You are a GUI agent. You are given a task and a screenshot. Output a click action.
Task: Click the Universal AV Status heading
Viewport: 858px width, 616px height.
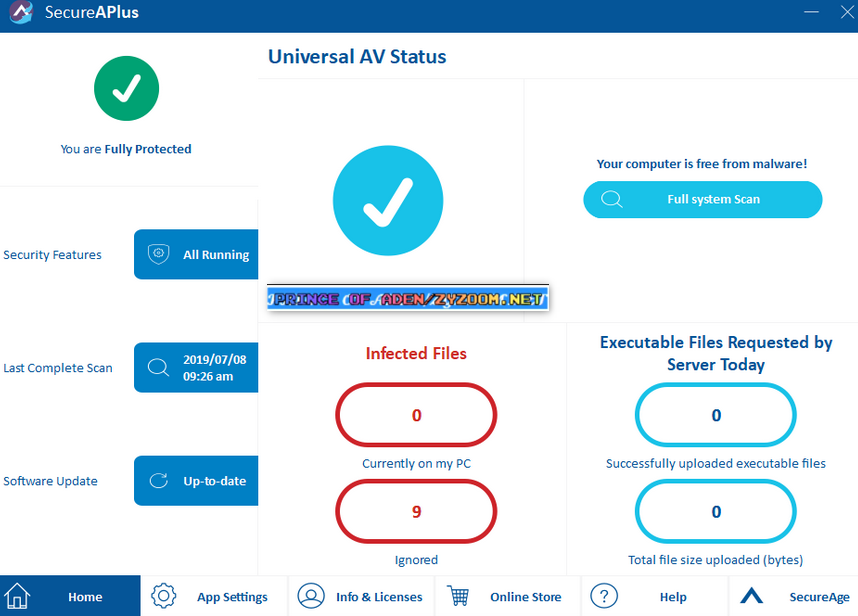coord(357,57)
